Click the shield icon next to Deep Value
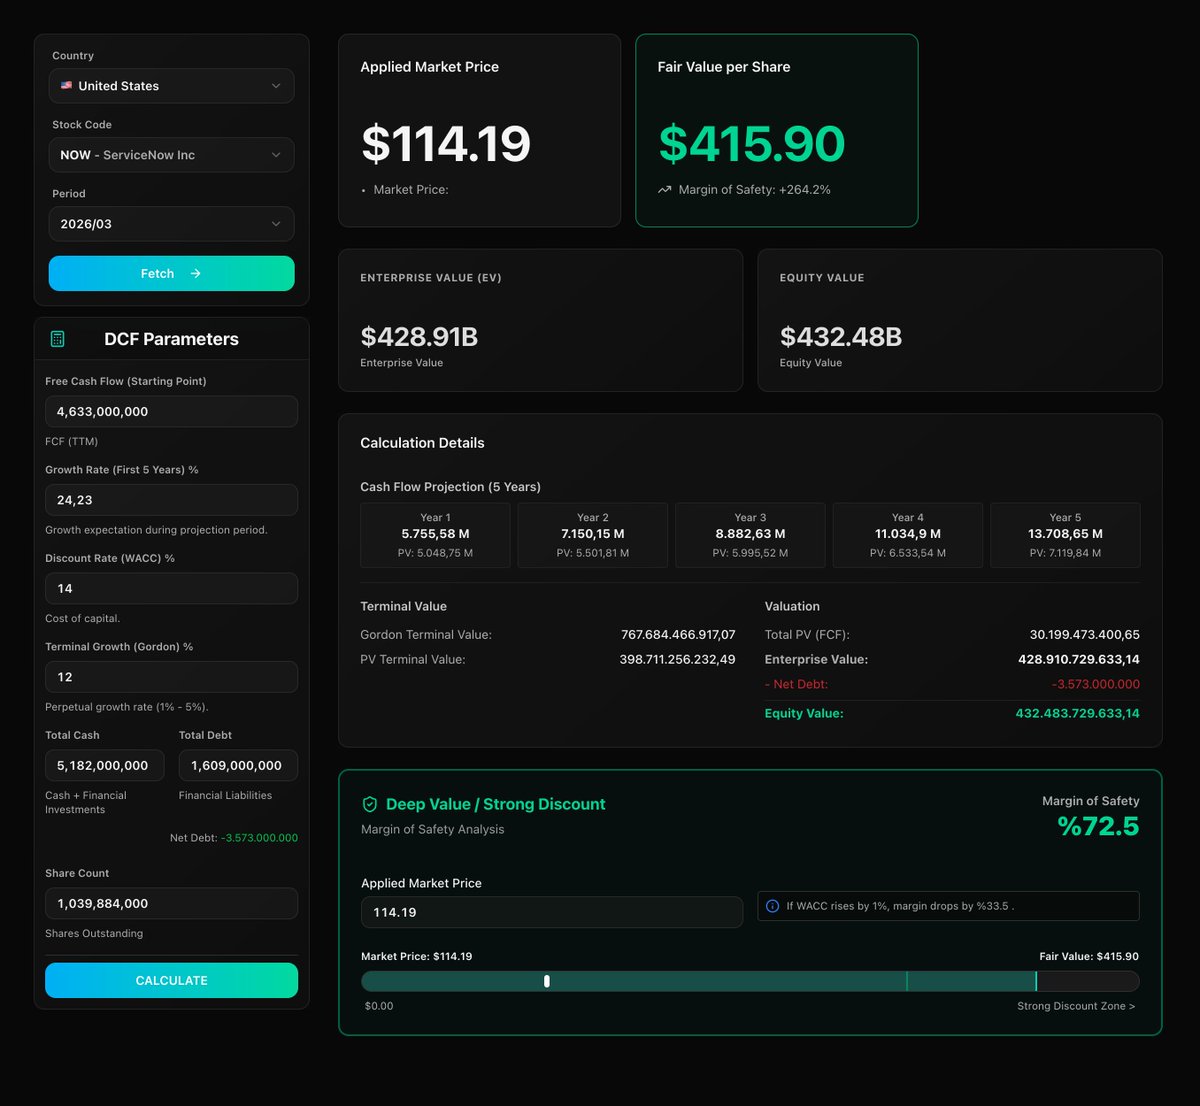 [369, 804]
